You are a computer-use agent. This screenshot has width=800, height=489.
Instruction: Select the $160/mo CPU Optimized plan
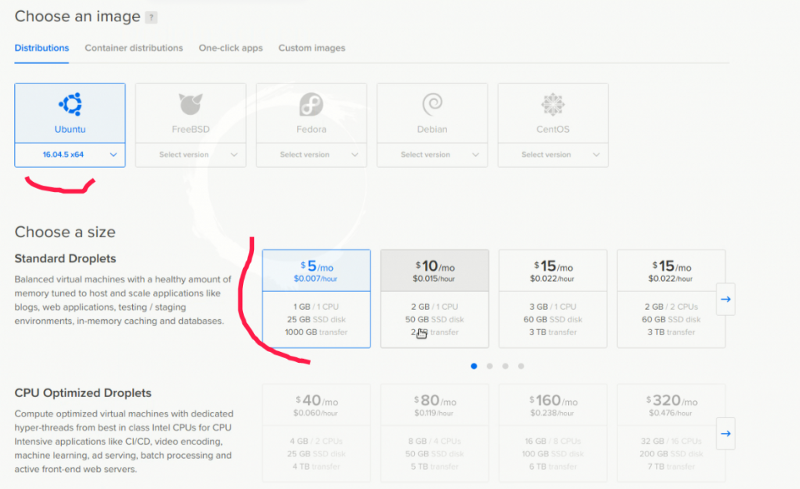click(x=553, y=433)
